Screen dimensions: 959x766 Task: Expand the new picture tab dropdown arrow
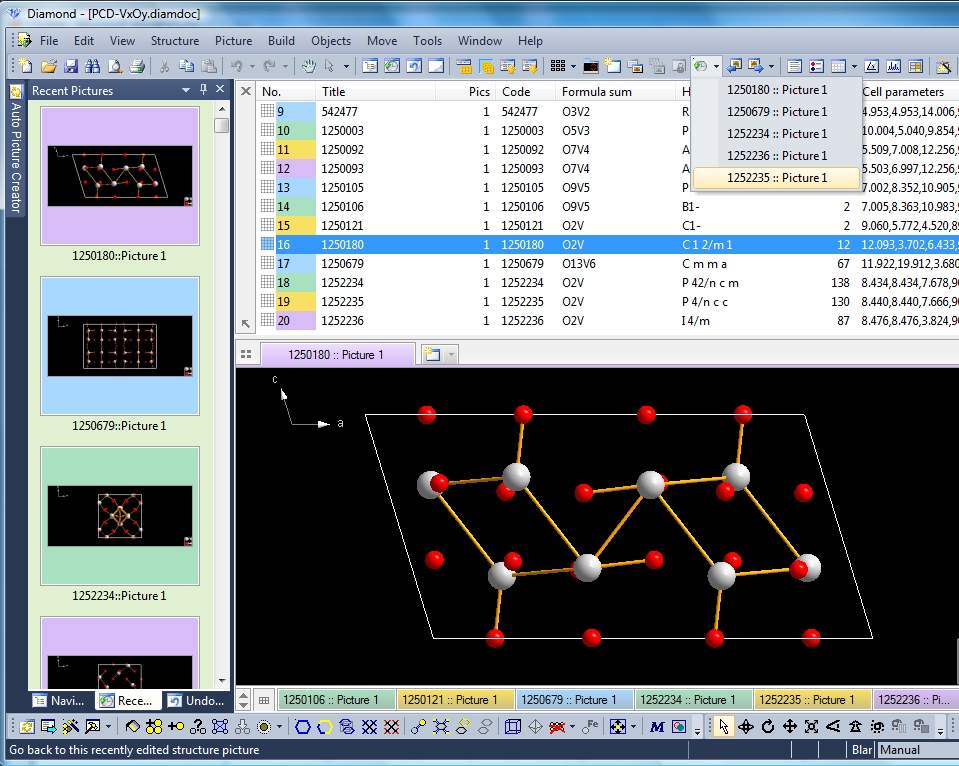pyautogui.click(x=451, y=354)
